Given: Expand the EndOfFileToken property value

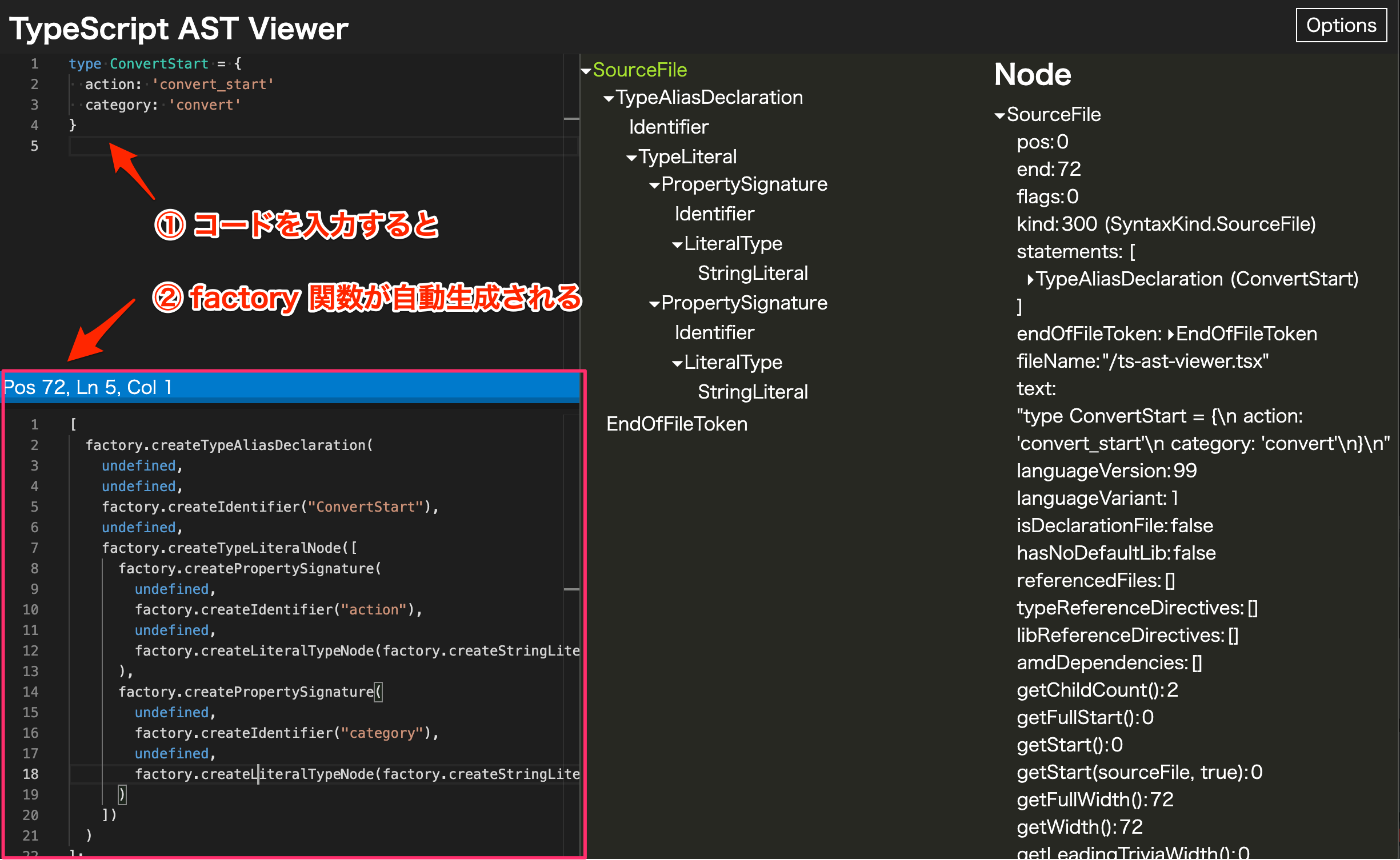Looking at the screenshot, I should 1171,334.
